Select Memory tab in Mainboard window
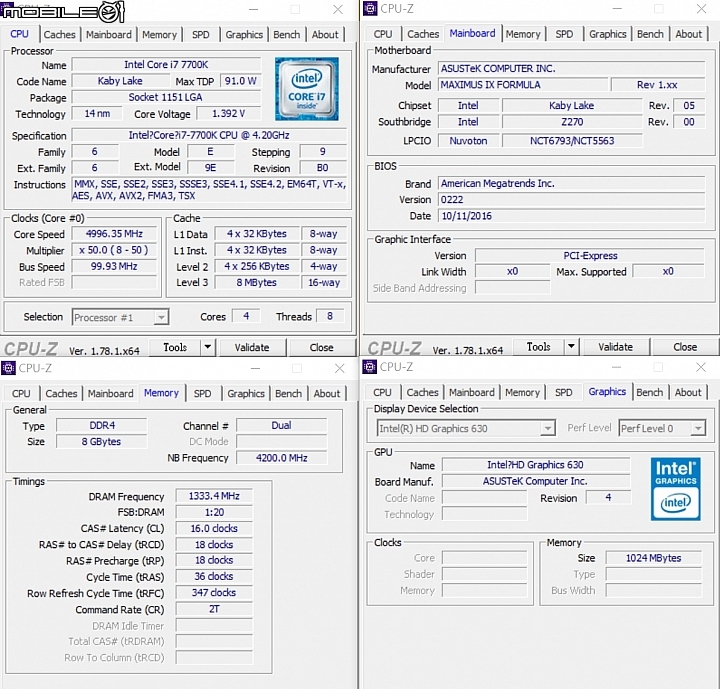The width and height of the screenshot is (720, 689). point(523,34)
